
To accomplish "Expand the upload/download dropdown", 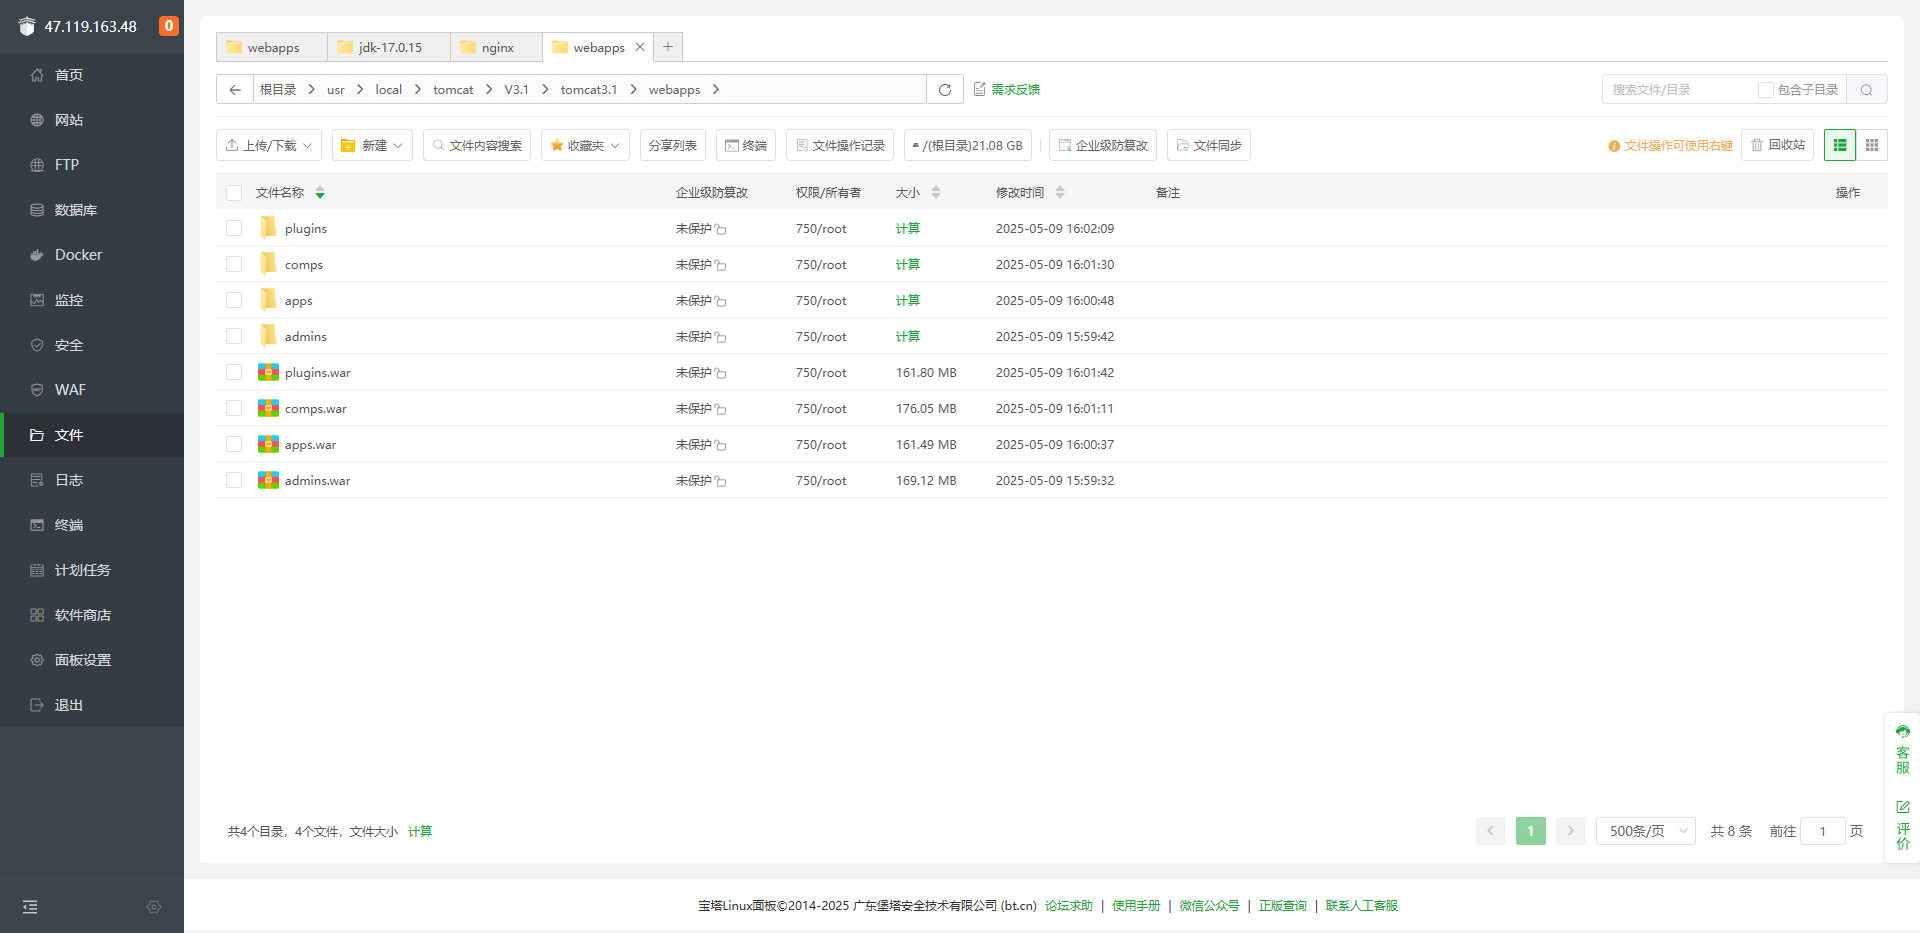I will coord(269,146).
